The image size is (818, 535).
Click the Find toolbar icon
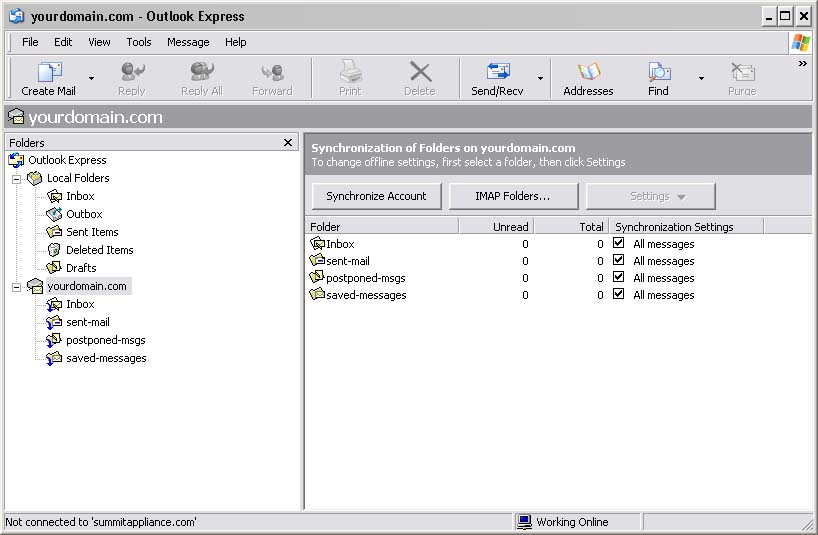tap(659, 72)
